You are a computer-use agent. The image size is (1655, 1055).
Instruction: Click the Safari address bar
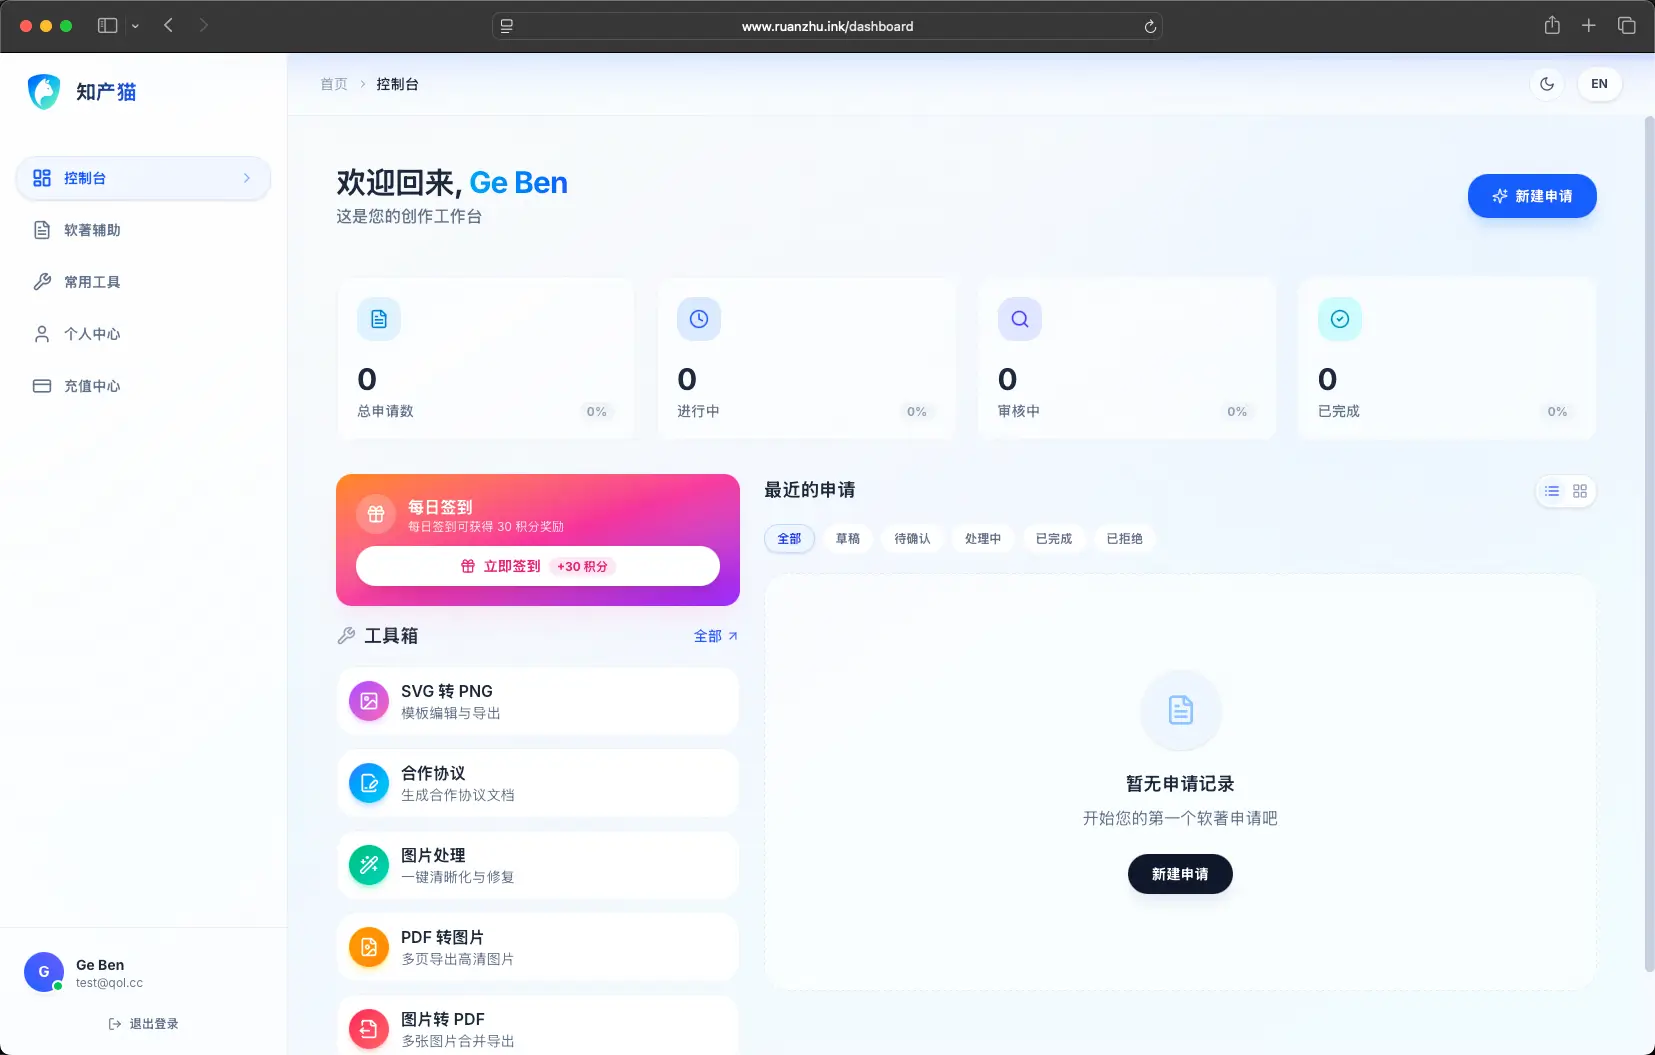[x=827, y=26]
